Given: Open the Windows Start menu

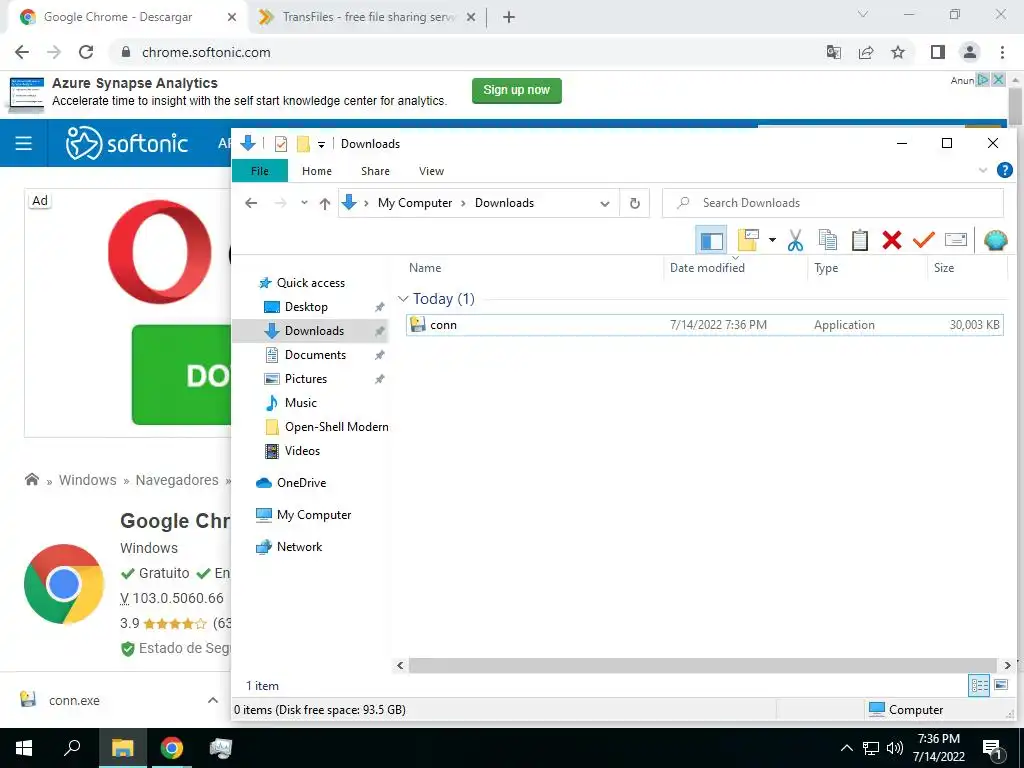Looking at the screenshot, I should 24,748.
